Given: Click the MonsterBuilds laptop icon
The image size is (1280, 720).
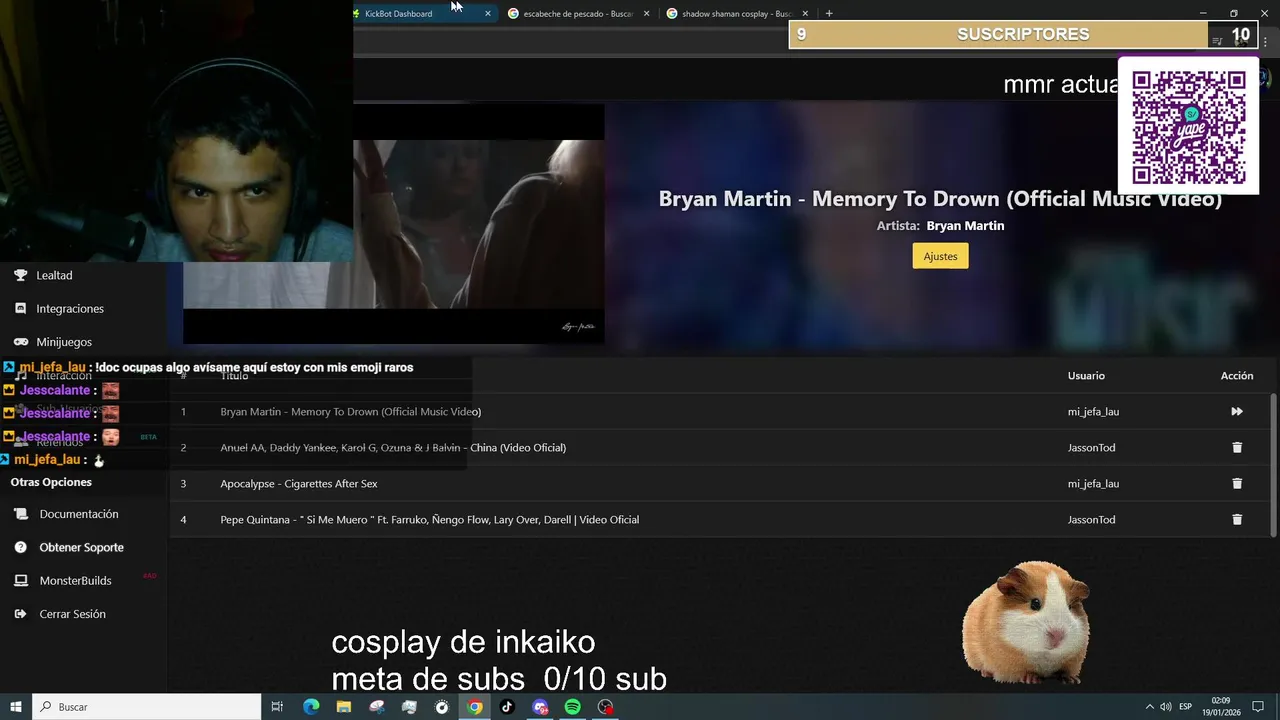Looking at the screenshot, I should coord(20,580).
